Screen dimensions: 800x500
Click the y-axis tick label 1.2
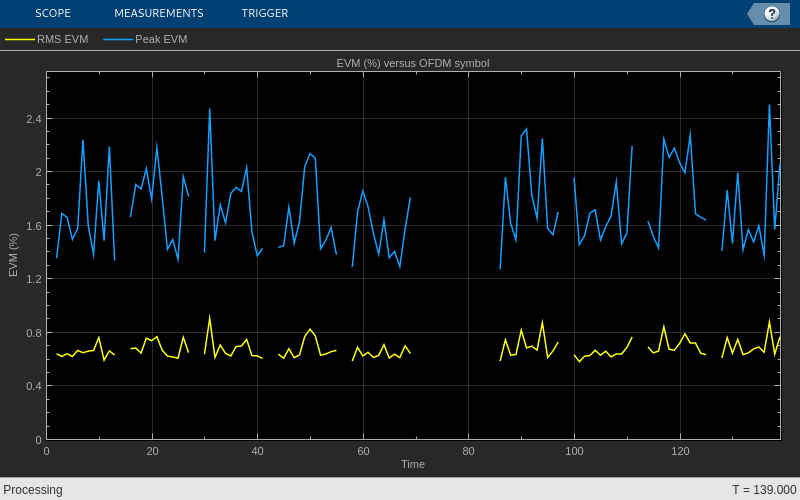coord(33,279)
